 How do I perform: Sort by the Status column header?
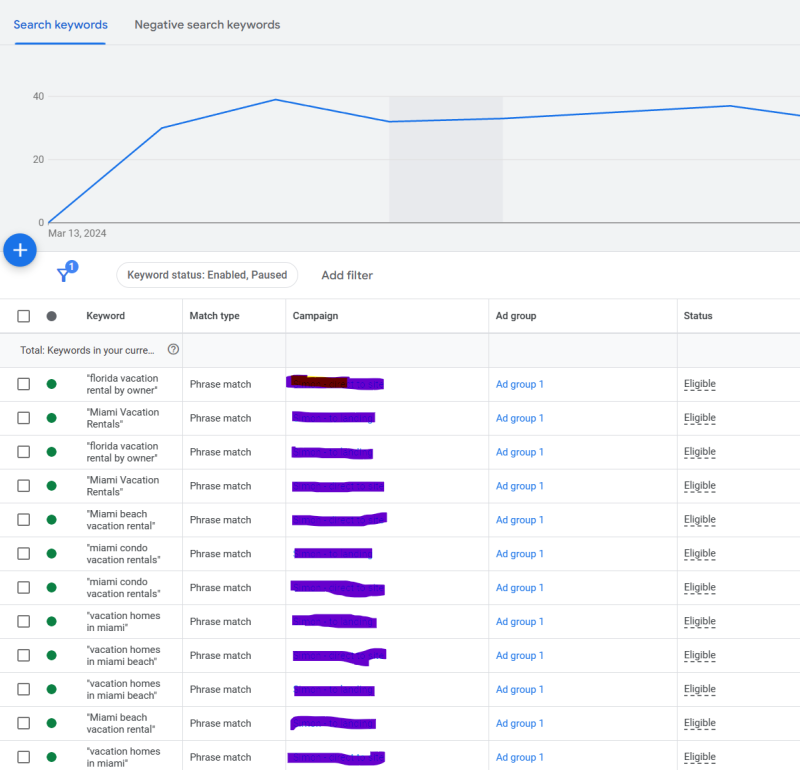pos(698,316)
